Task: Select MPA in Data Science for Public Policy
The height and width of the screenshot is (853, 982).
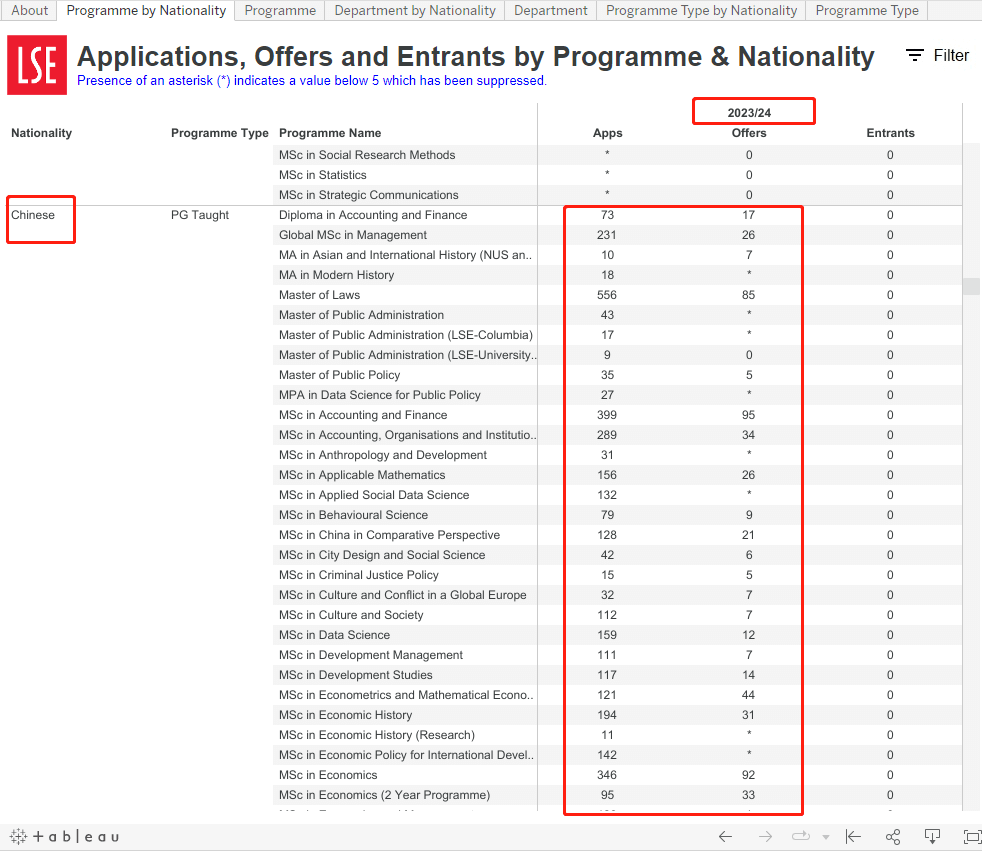Action: point(380,395)
